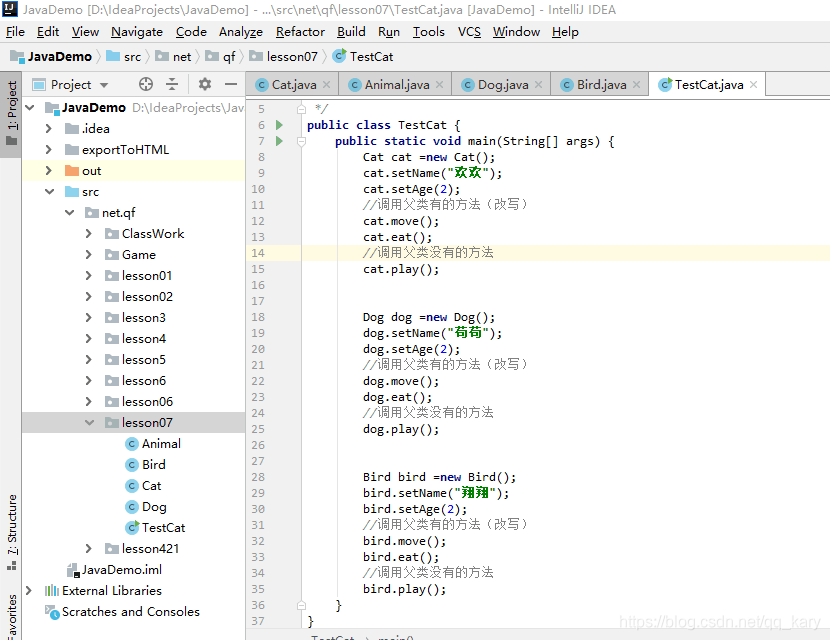
Task: Click line number 14 in the gutter
Action: tap(258, 253)
